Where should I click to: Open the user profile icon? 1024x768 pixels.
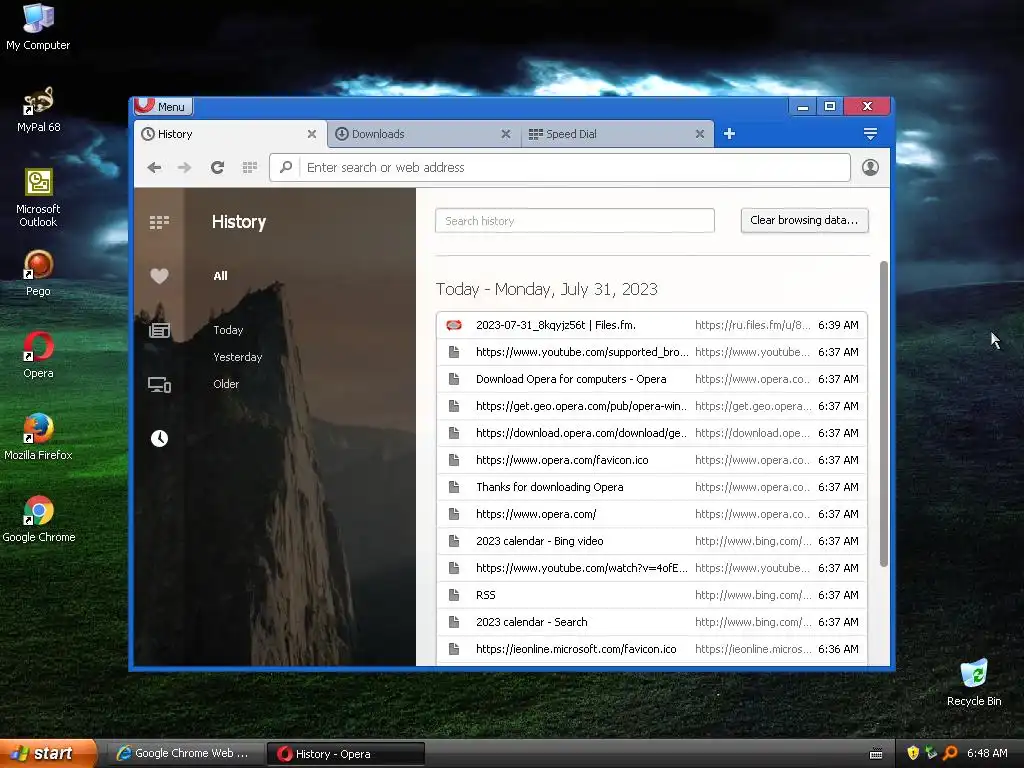870,168
